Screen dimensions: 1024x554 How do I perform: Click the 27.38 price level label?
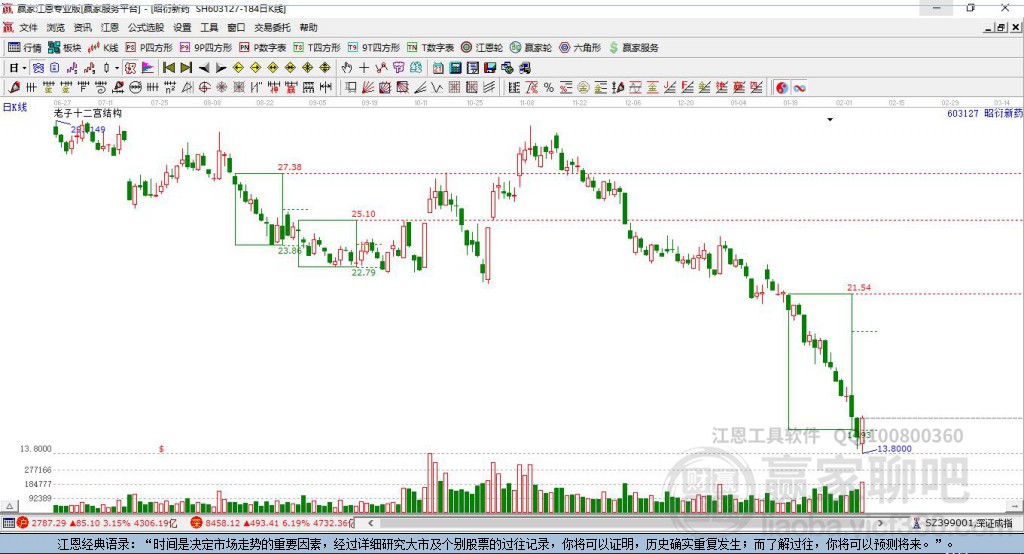pos(289,167)
